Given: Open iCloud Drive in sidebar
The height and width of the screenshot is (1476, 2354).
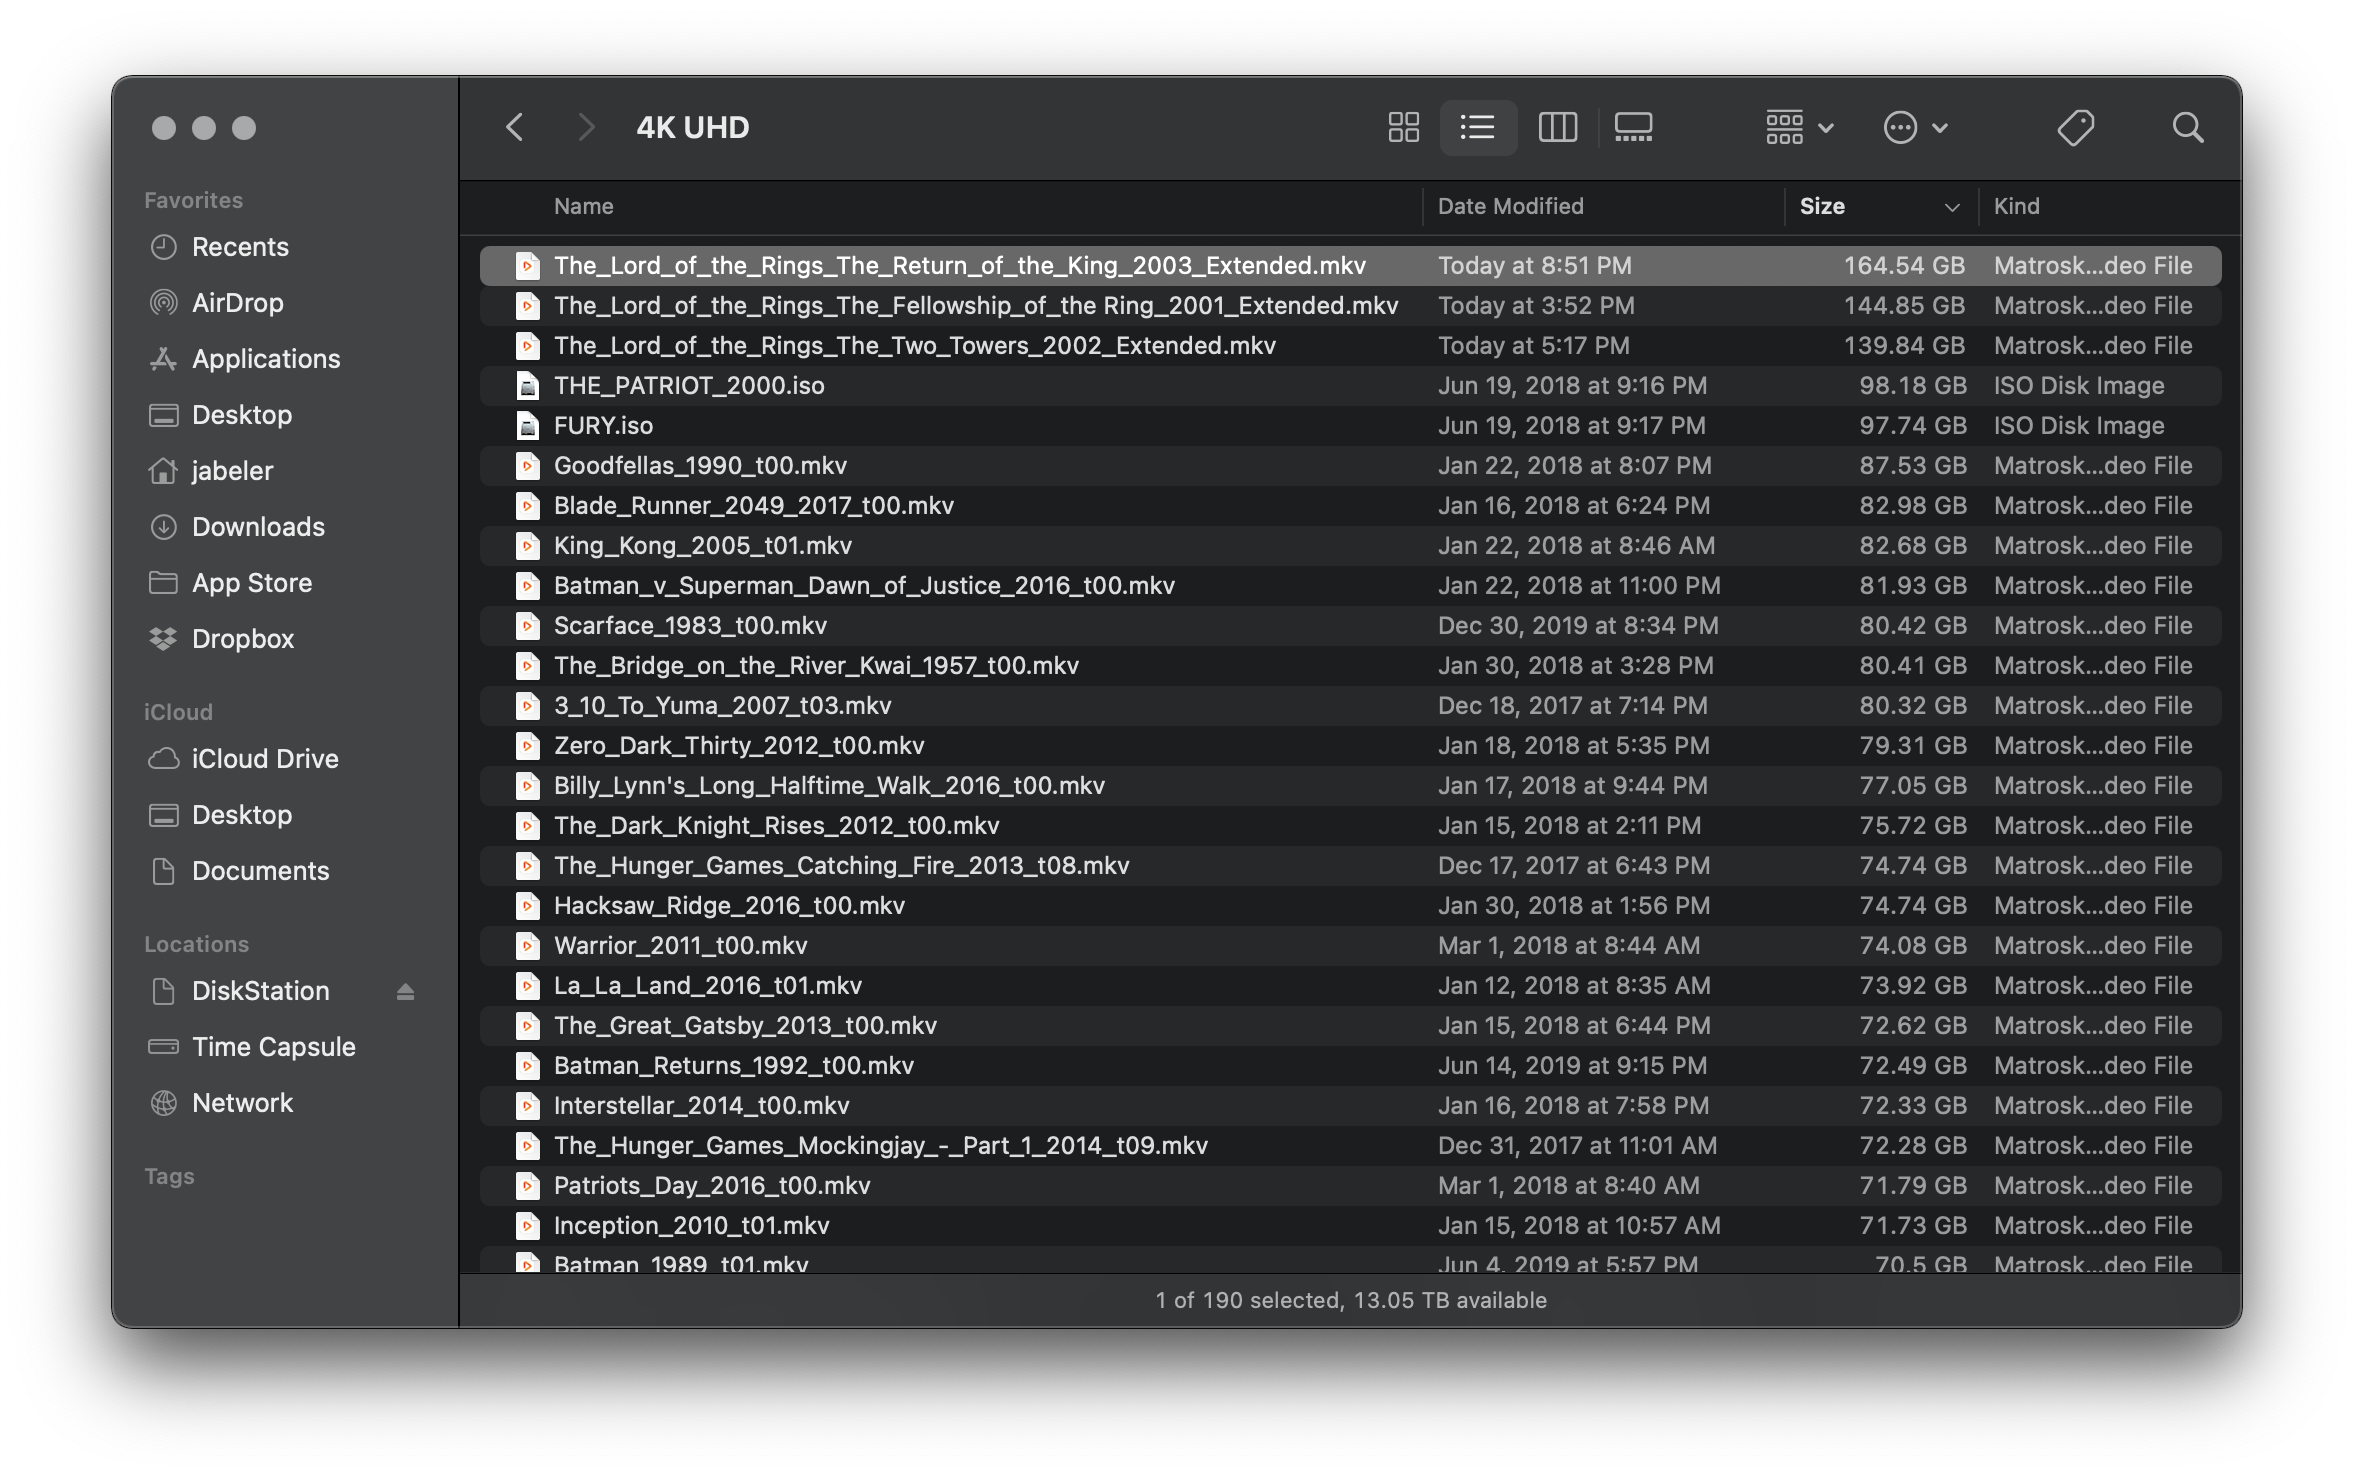Looking at the screenshot, I should click(x=264, y=759).
